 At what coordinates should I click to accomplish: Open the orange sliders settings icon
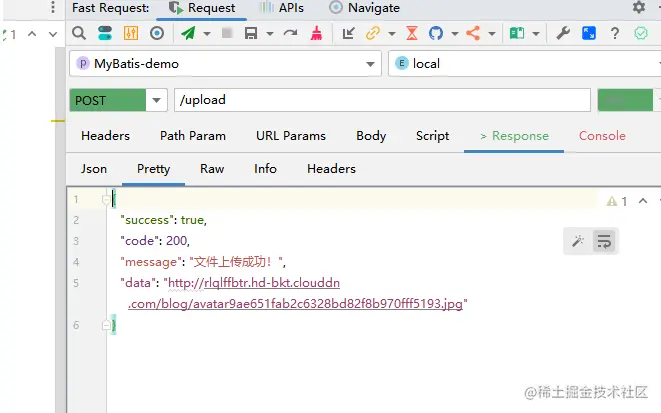(x=131, y=33)
